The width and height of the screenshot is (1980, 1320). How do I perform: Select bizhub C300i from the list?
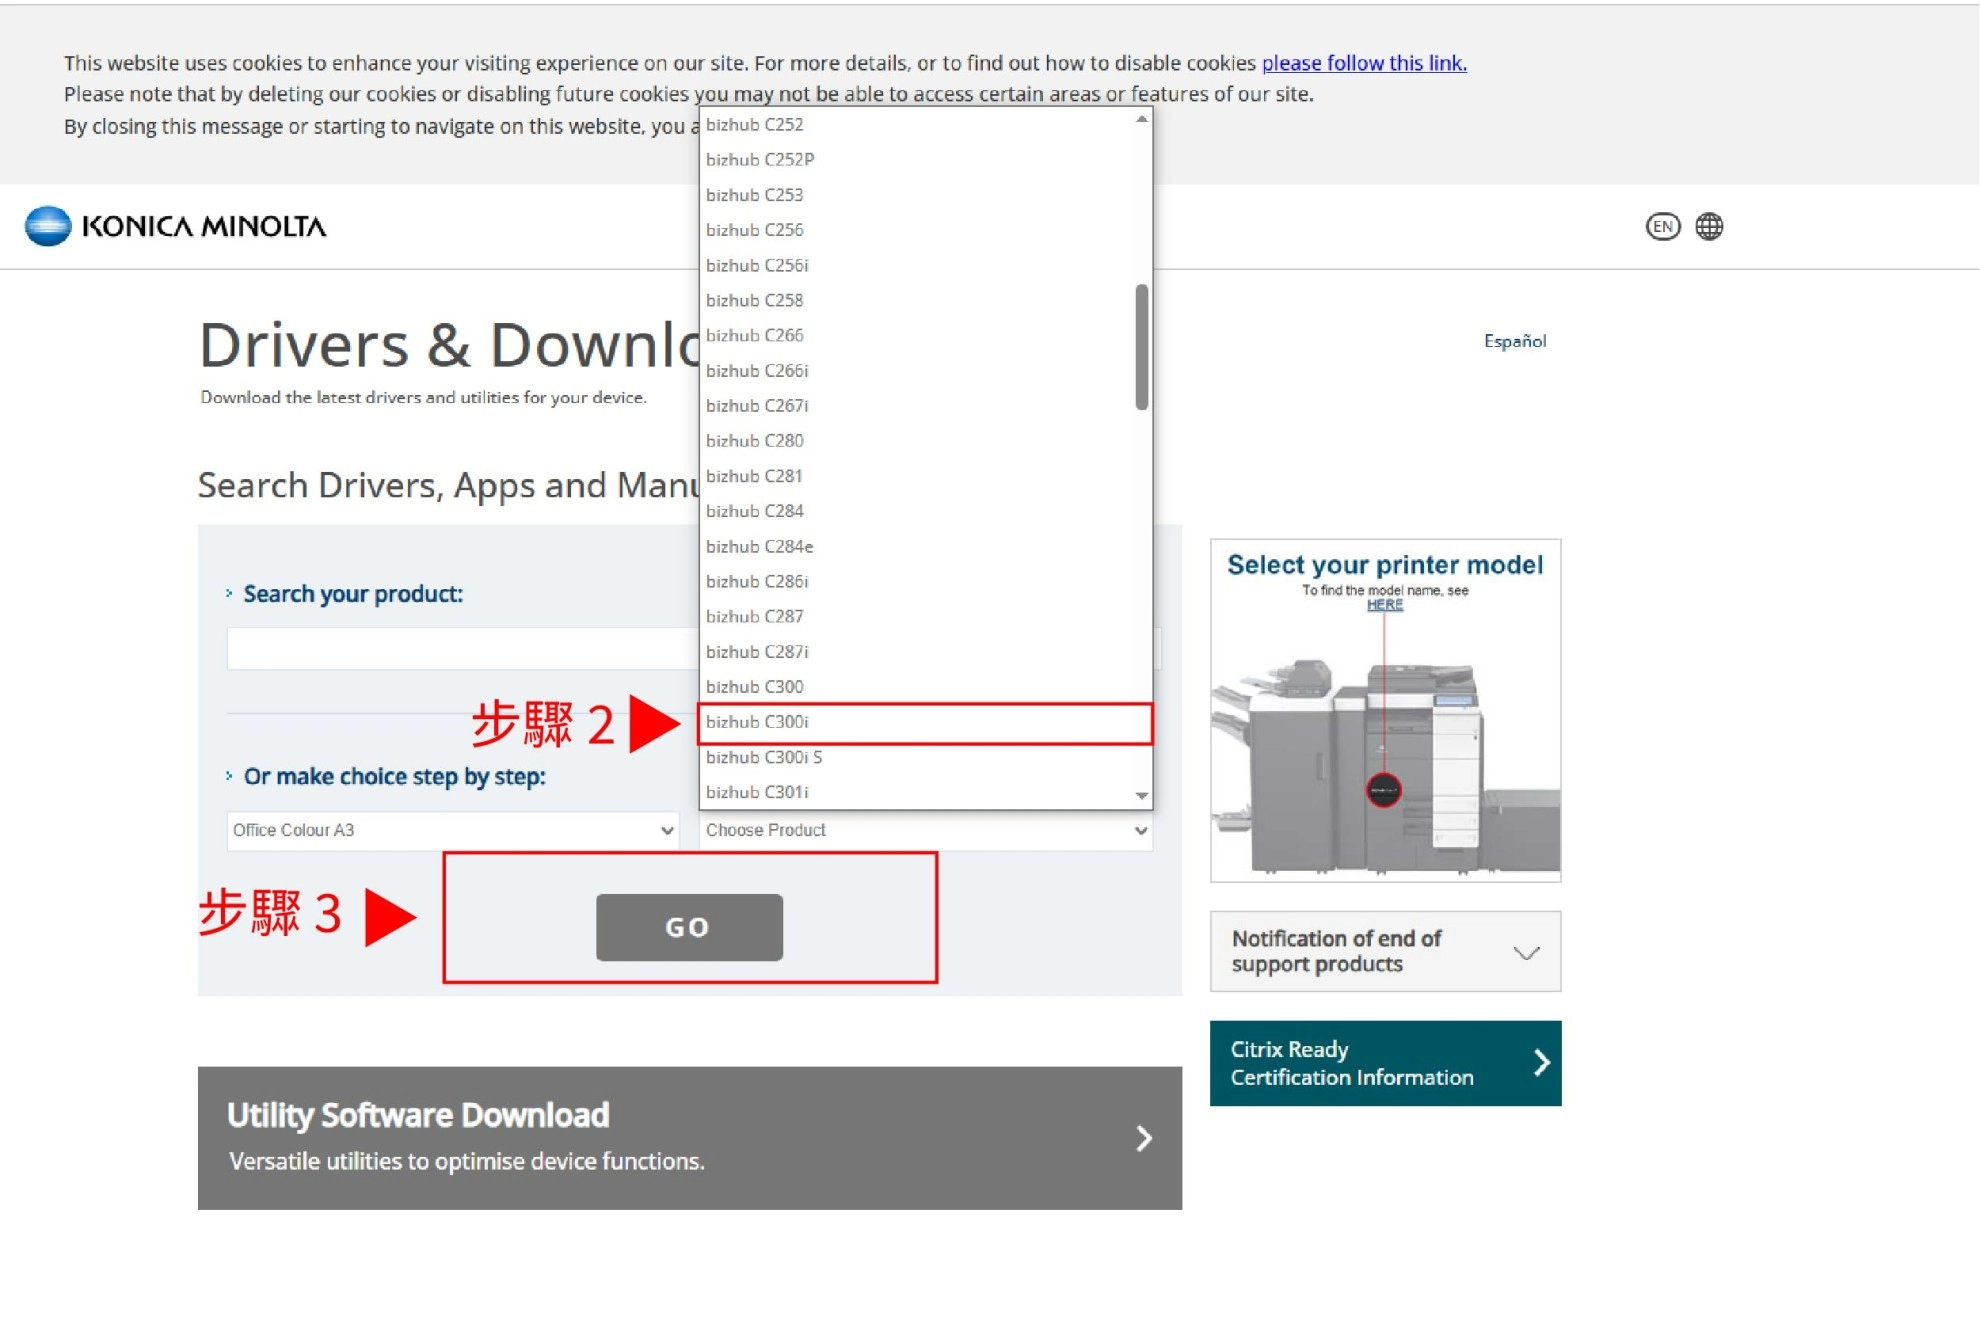pos(925,722)
